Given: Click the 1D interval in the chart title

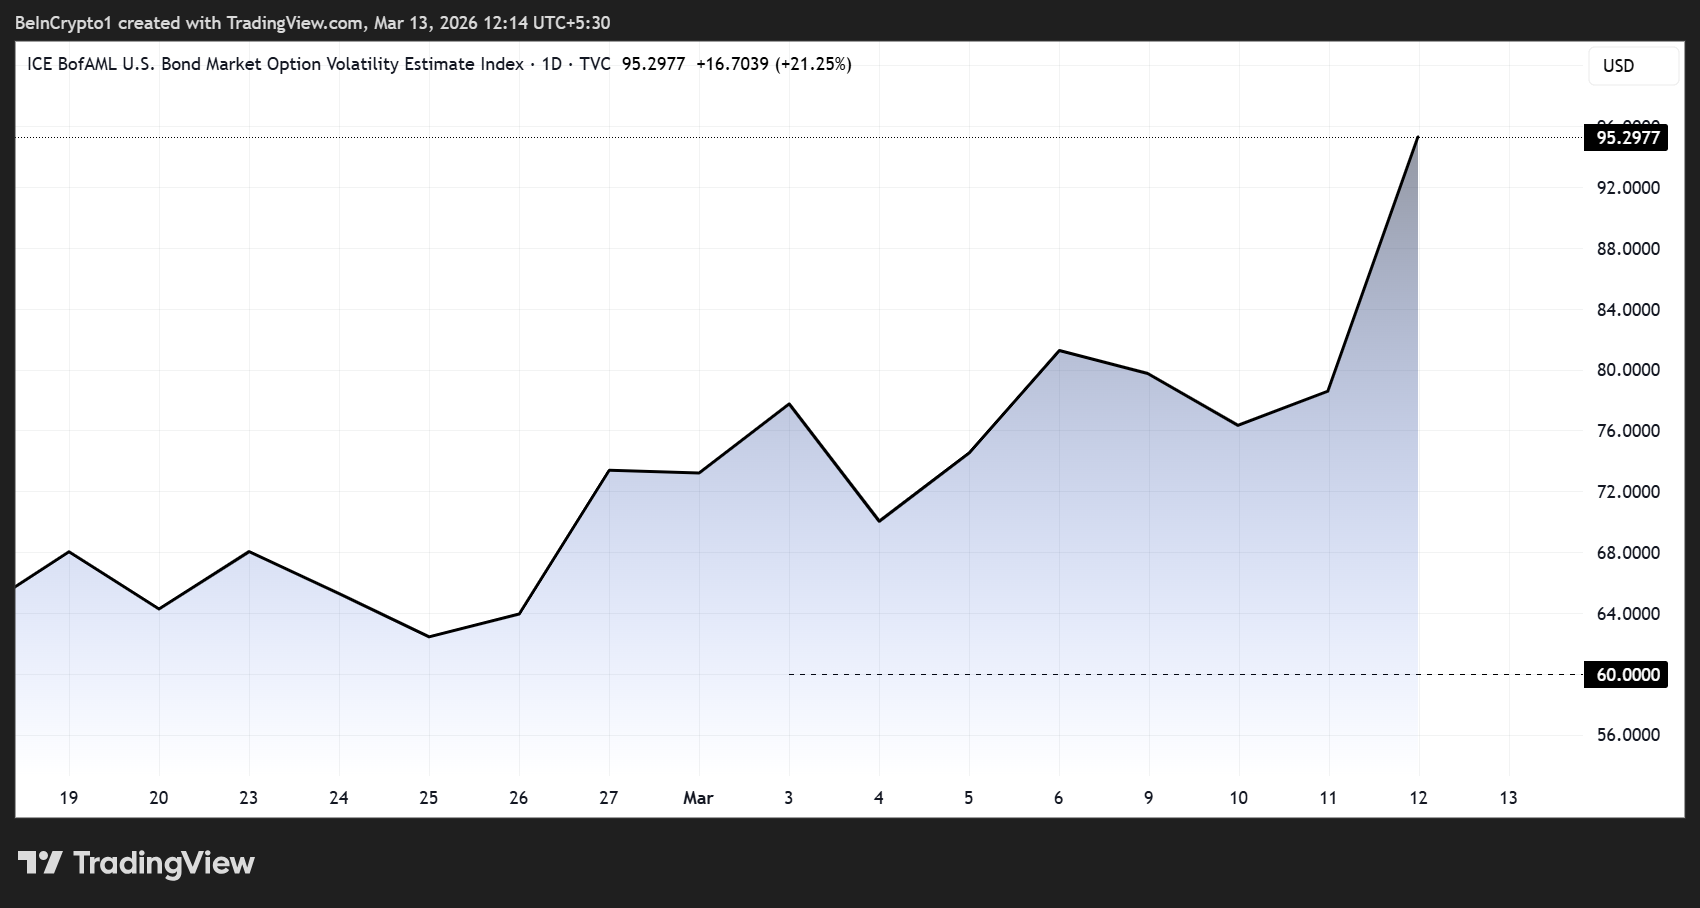Looking at the screenshot, I should [551, 64].
